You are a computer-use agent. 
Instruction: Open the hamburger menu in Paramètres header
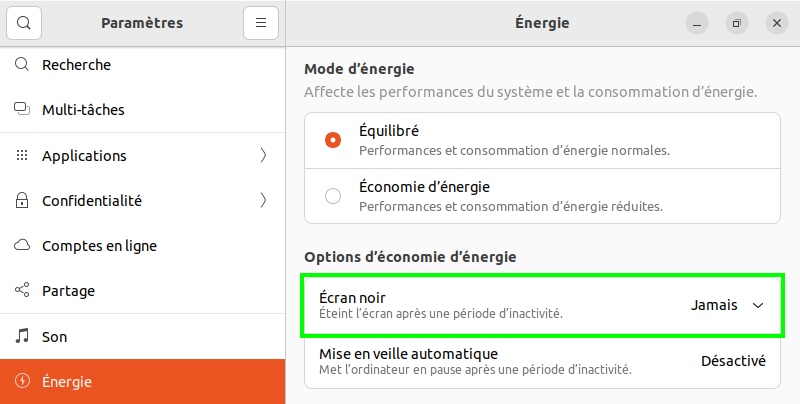coord(260,23)
